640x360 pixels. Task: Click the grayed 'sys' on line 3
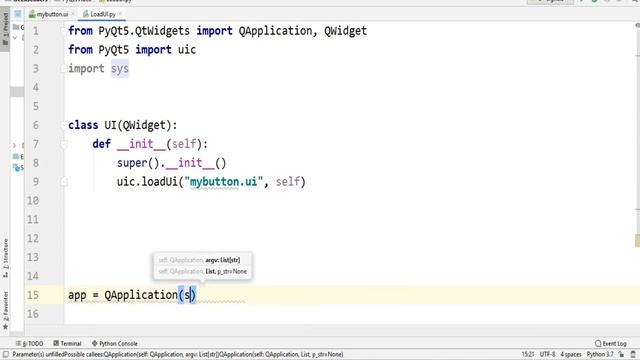point(120,69)
